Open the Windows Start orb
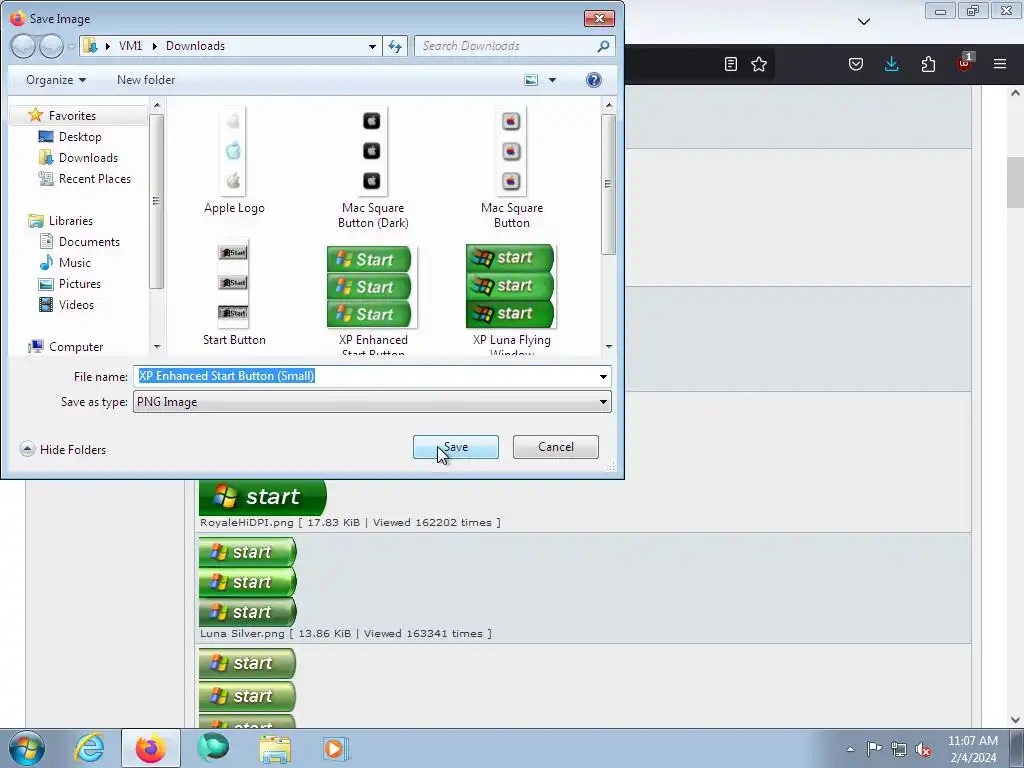 coord(27,748)
